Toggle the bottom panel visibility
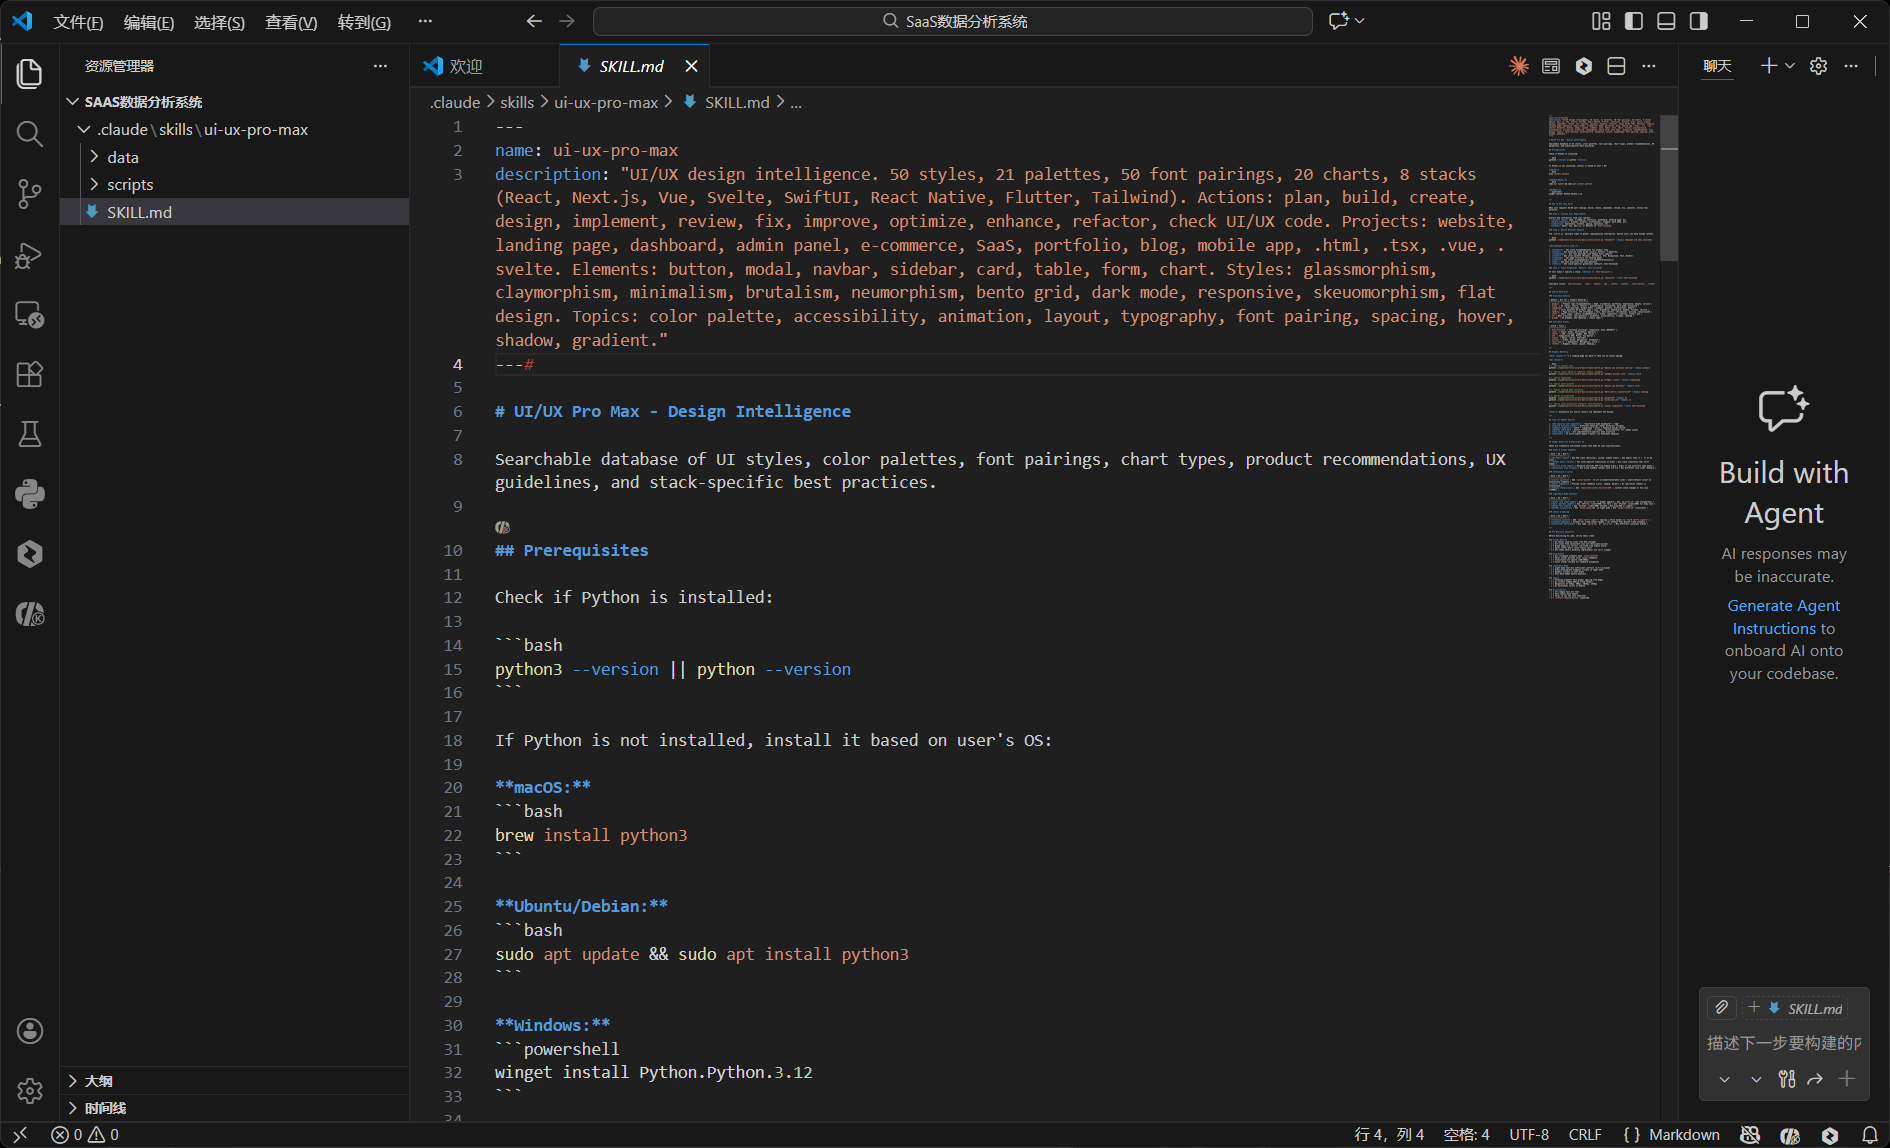The height and width of the screenshot is (1148, 1890). click(x=1666, y=21)
